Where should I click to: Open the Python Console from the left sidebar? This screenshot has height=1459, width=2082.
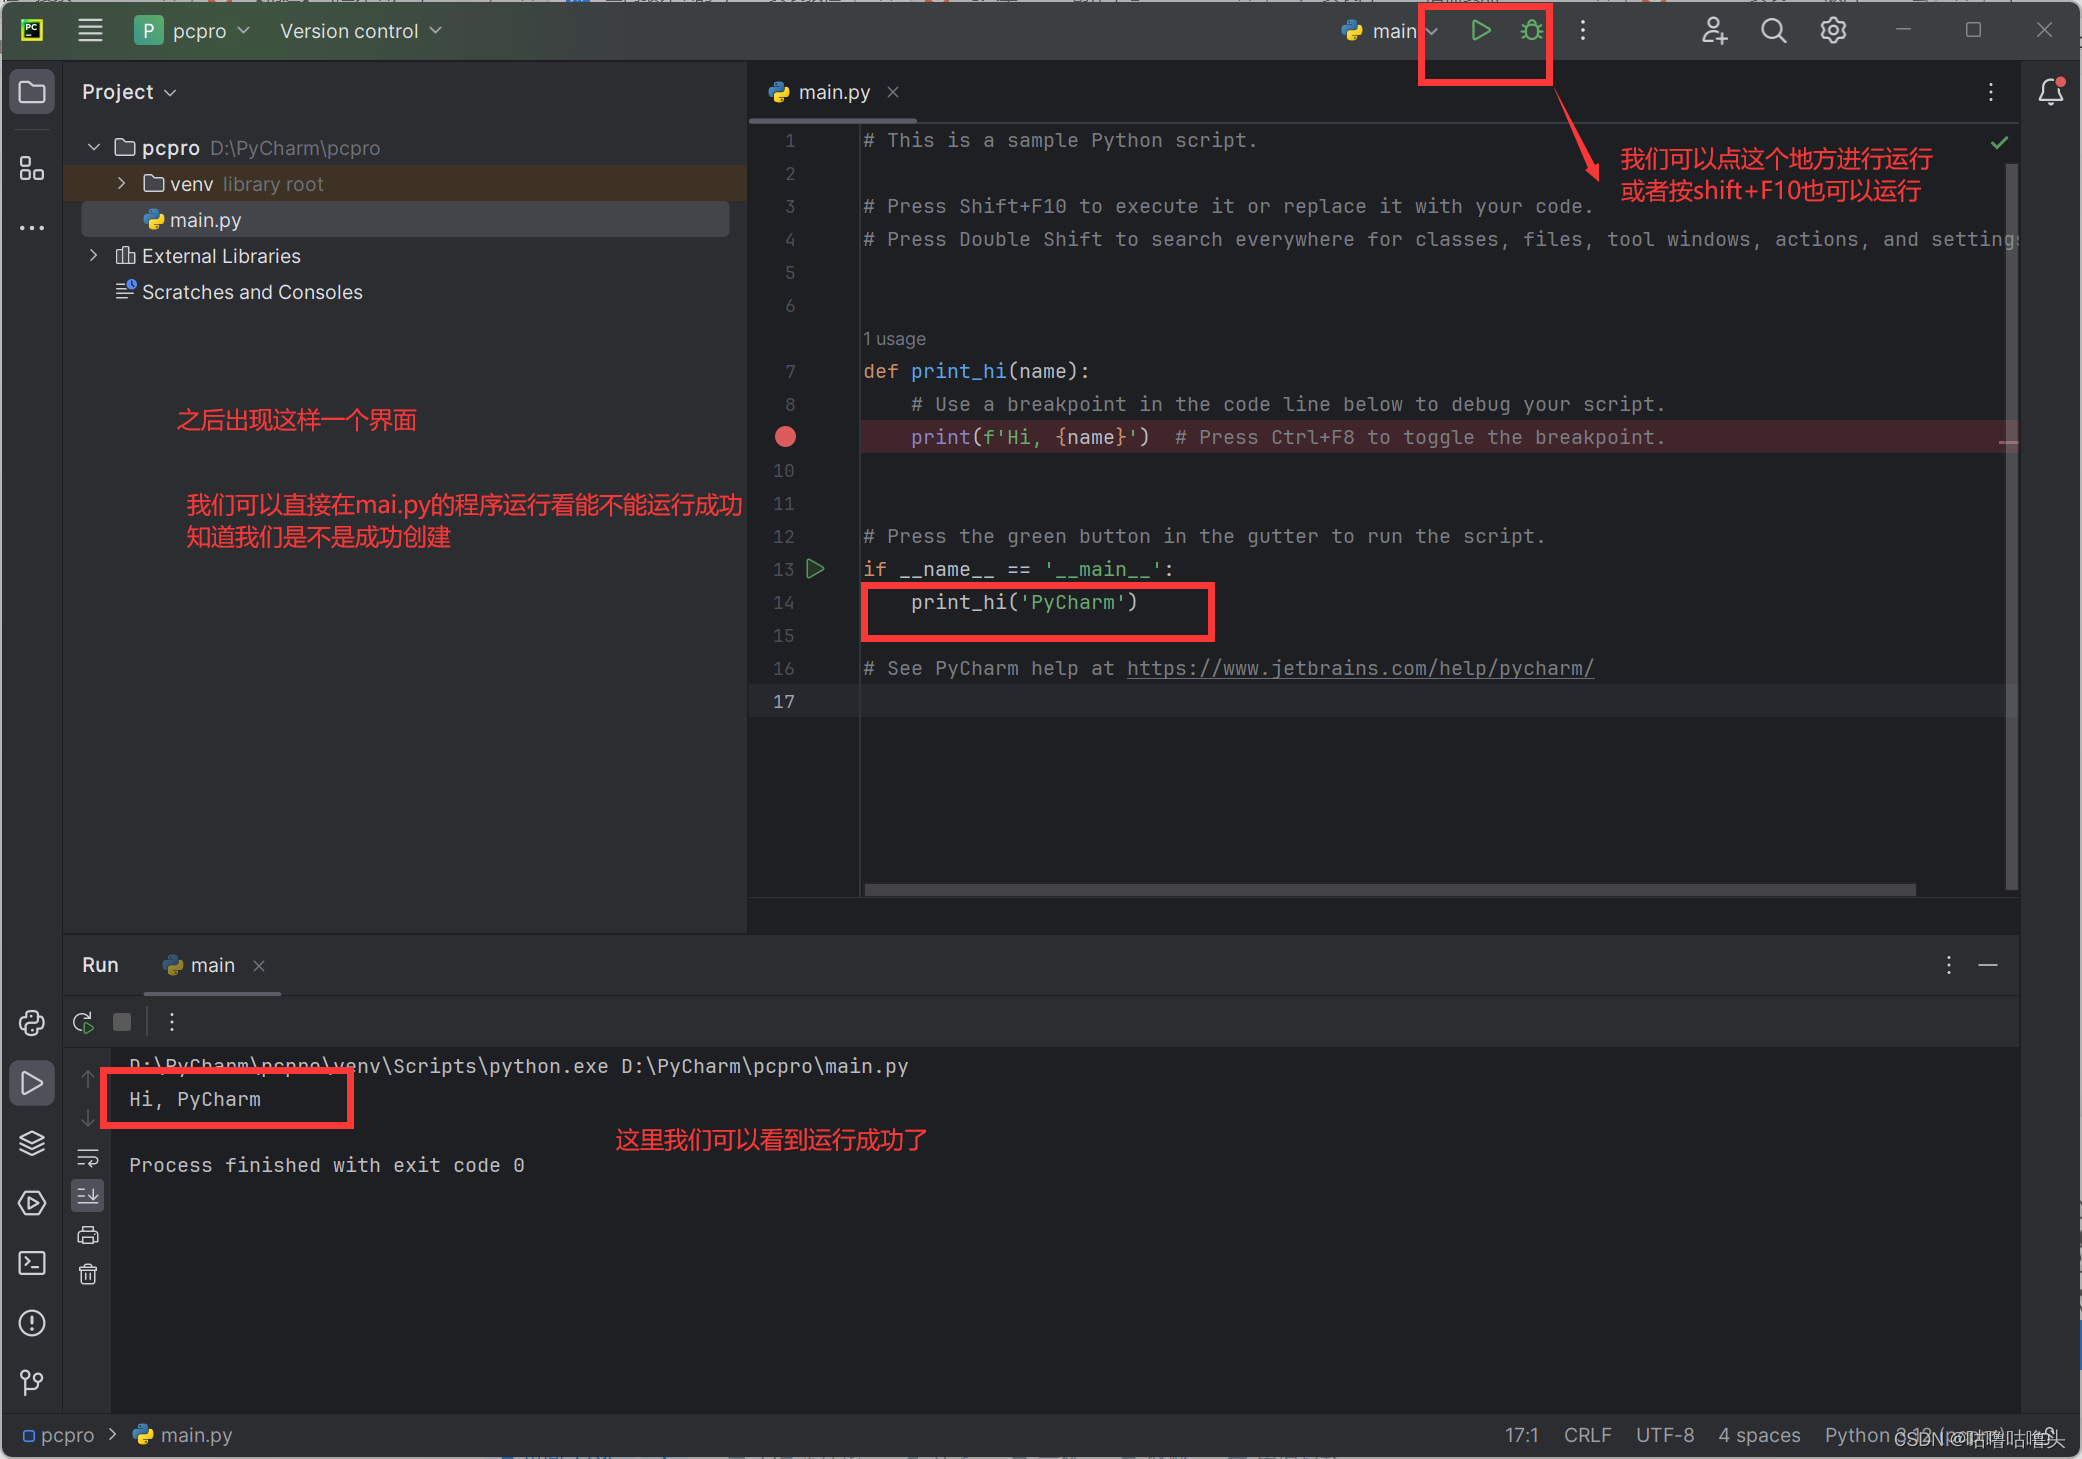point(31,1022)
